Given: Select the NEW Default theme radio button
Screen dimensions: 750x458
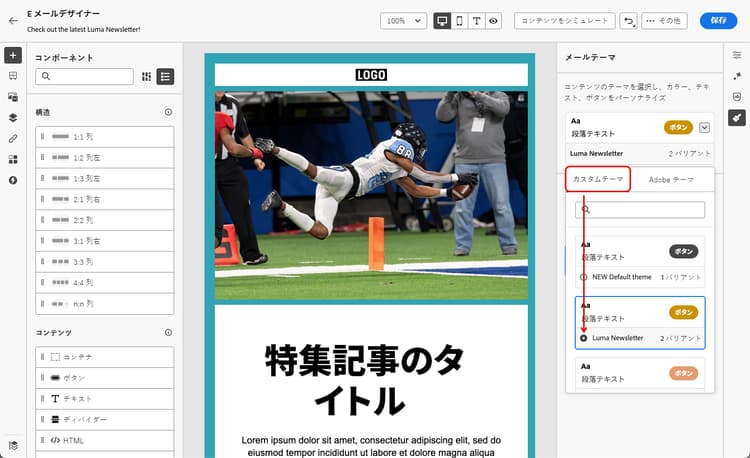Looking at the screenshot, I should (x=584, y=277).
